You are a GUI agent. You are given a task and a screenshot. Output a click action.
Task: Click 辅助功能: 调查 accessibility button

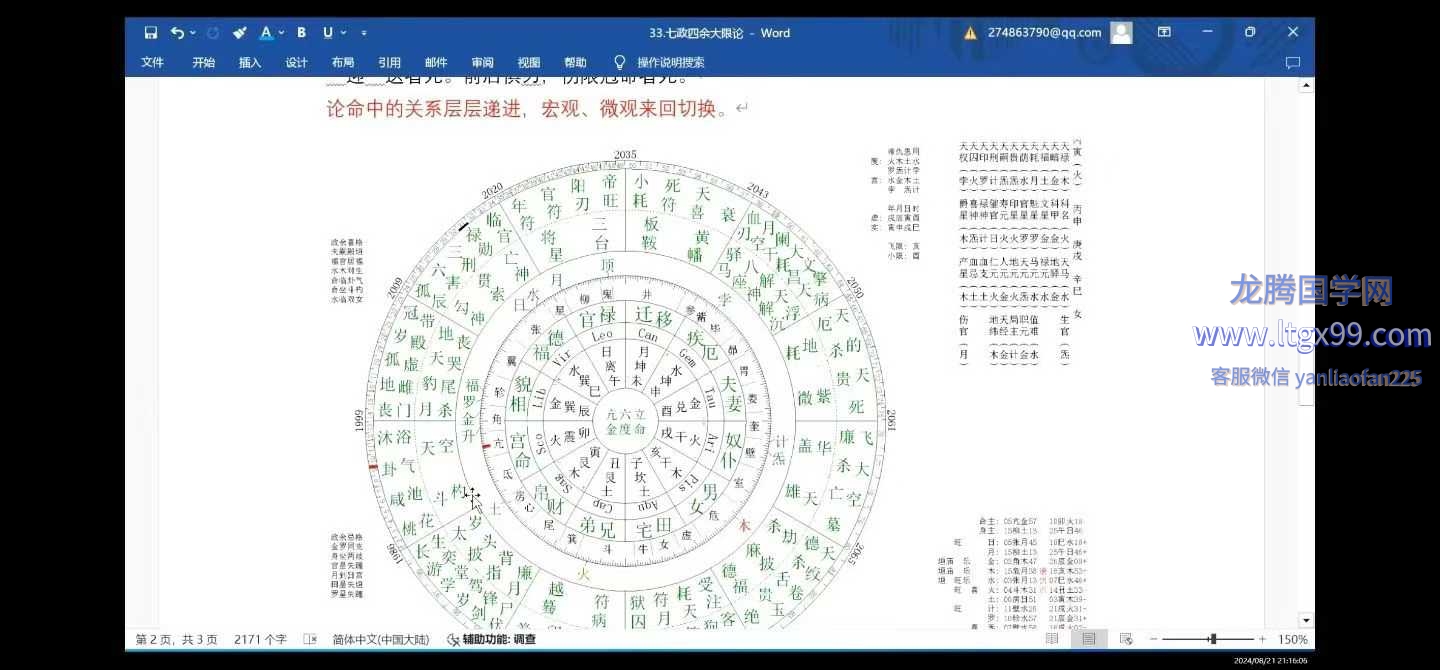tap(491, 639)
